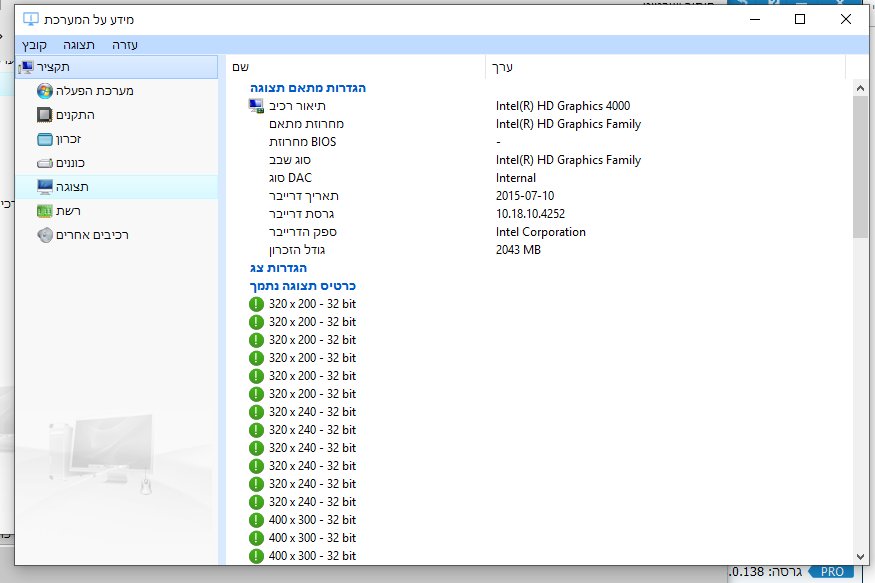Click the driver version 10.18.10.4252
Viewport: 875px width, 583px height.
coord(530,214)
